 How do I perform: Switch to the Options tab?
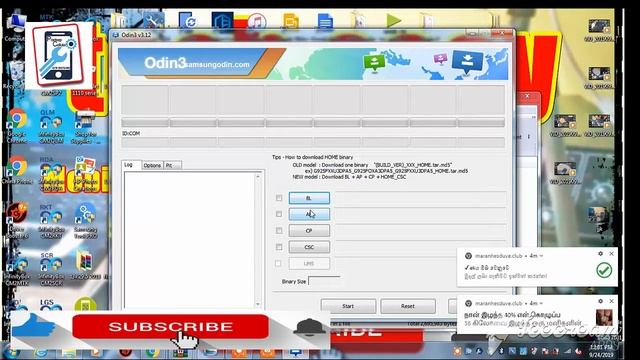[152, 165]
